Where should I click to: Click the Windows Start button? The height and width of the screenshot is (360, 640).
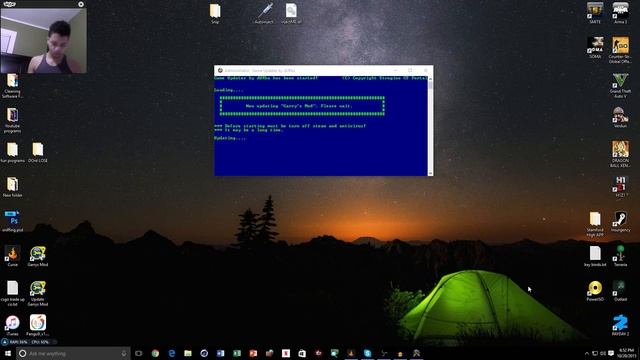(8, 353)
